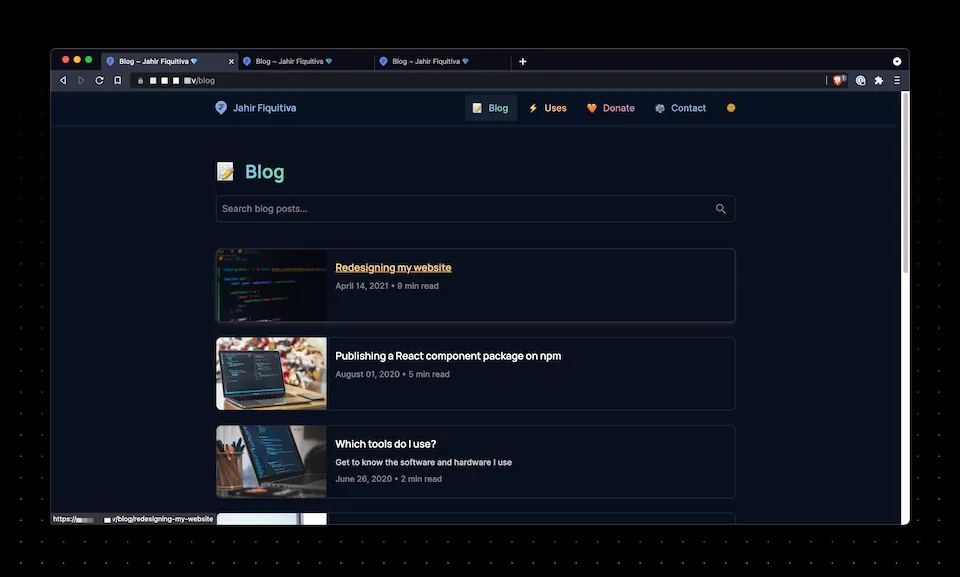Switch to the third Blog ~ Jahir Fiquitiva tab
The height and width of the screenshot is (577, 960).
coord(430,61)
